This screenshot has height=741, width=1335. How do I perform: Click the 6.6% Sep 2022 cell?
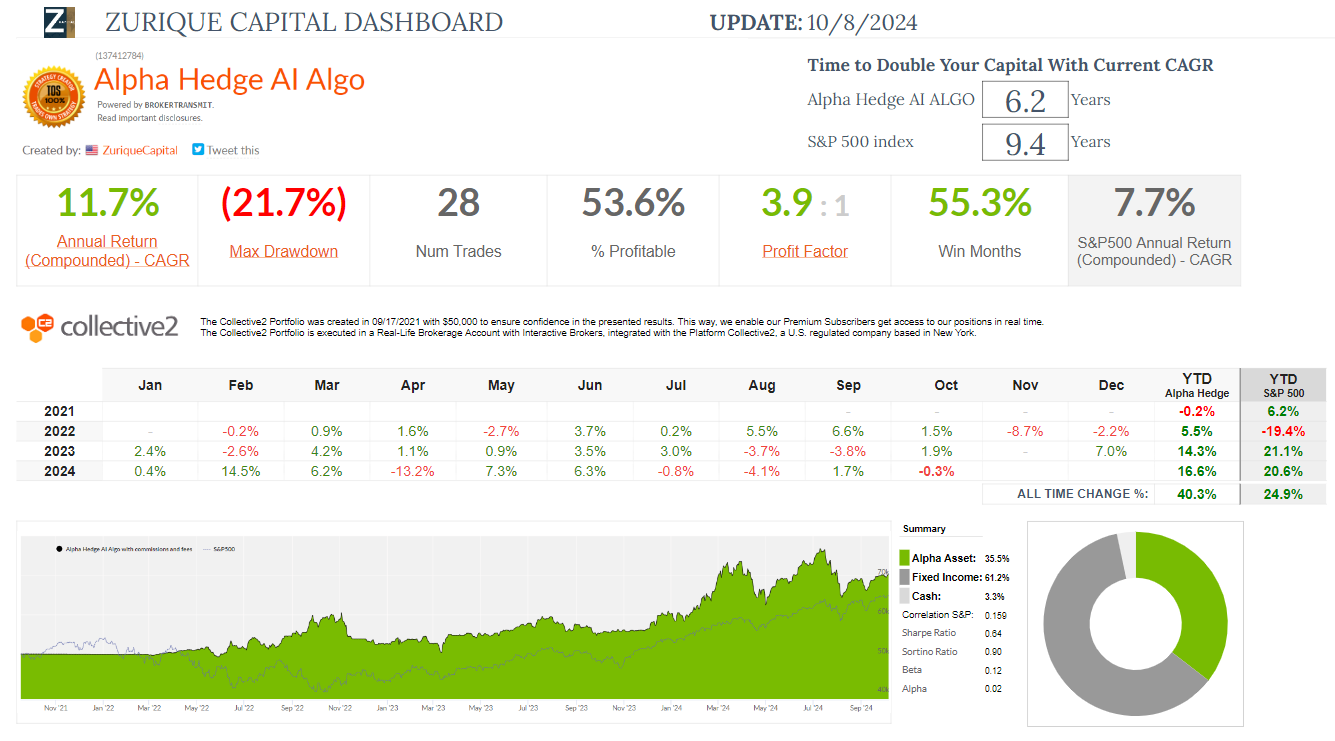click(849, 431)
